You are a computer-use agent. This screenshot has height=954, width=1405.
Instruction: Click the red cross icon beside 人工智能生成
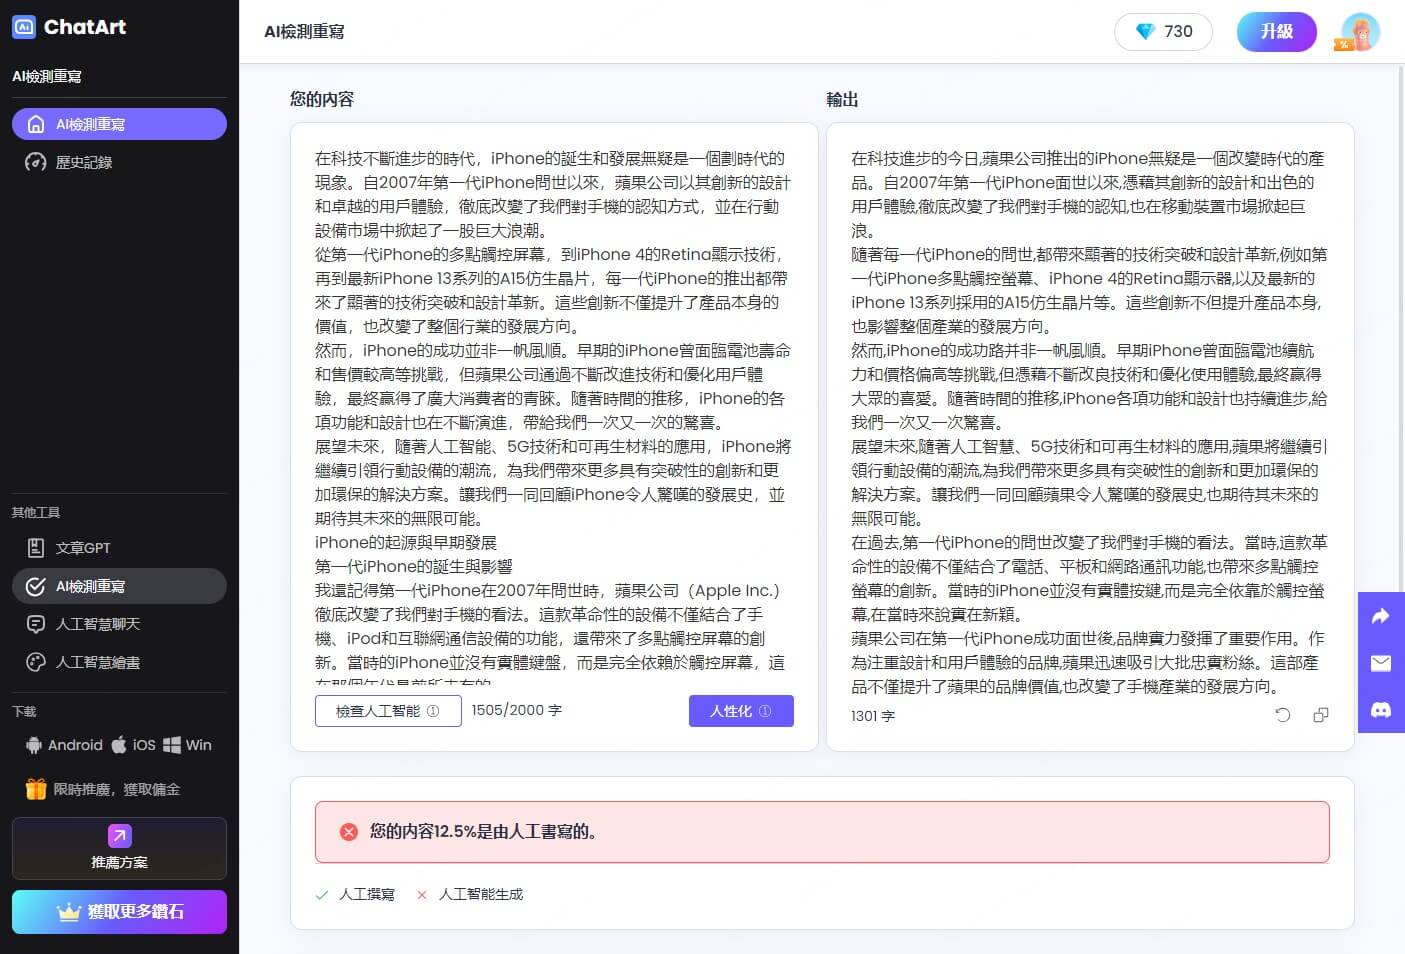[422, 895]
